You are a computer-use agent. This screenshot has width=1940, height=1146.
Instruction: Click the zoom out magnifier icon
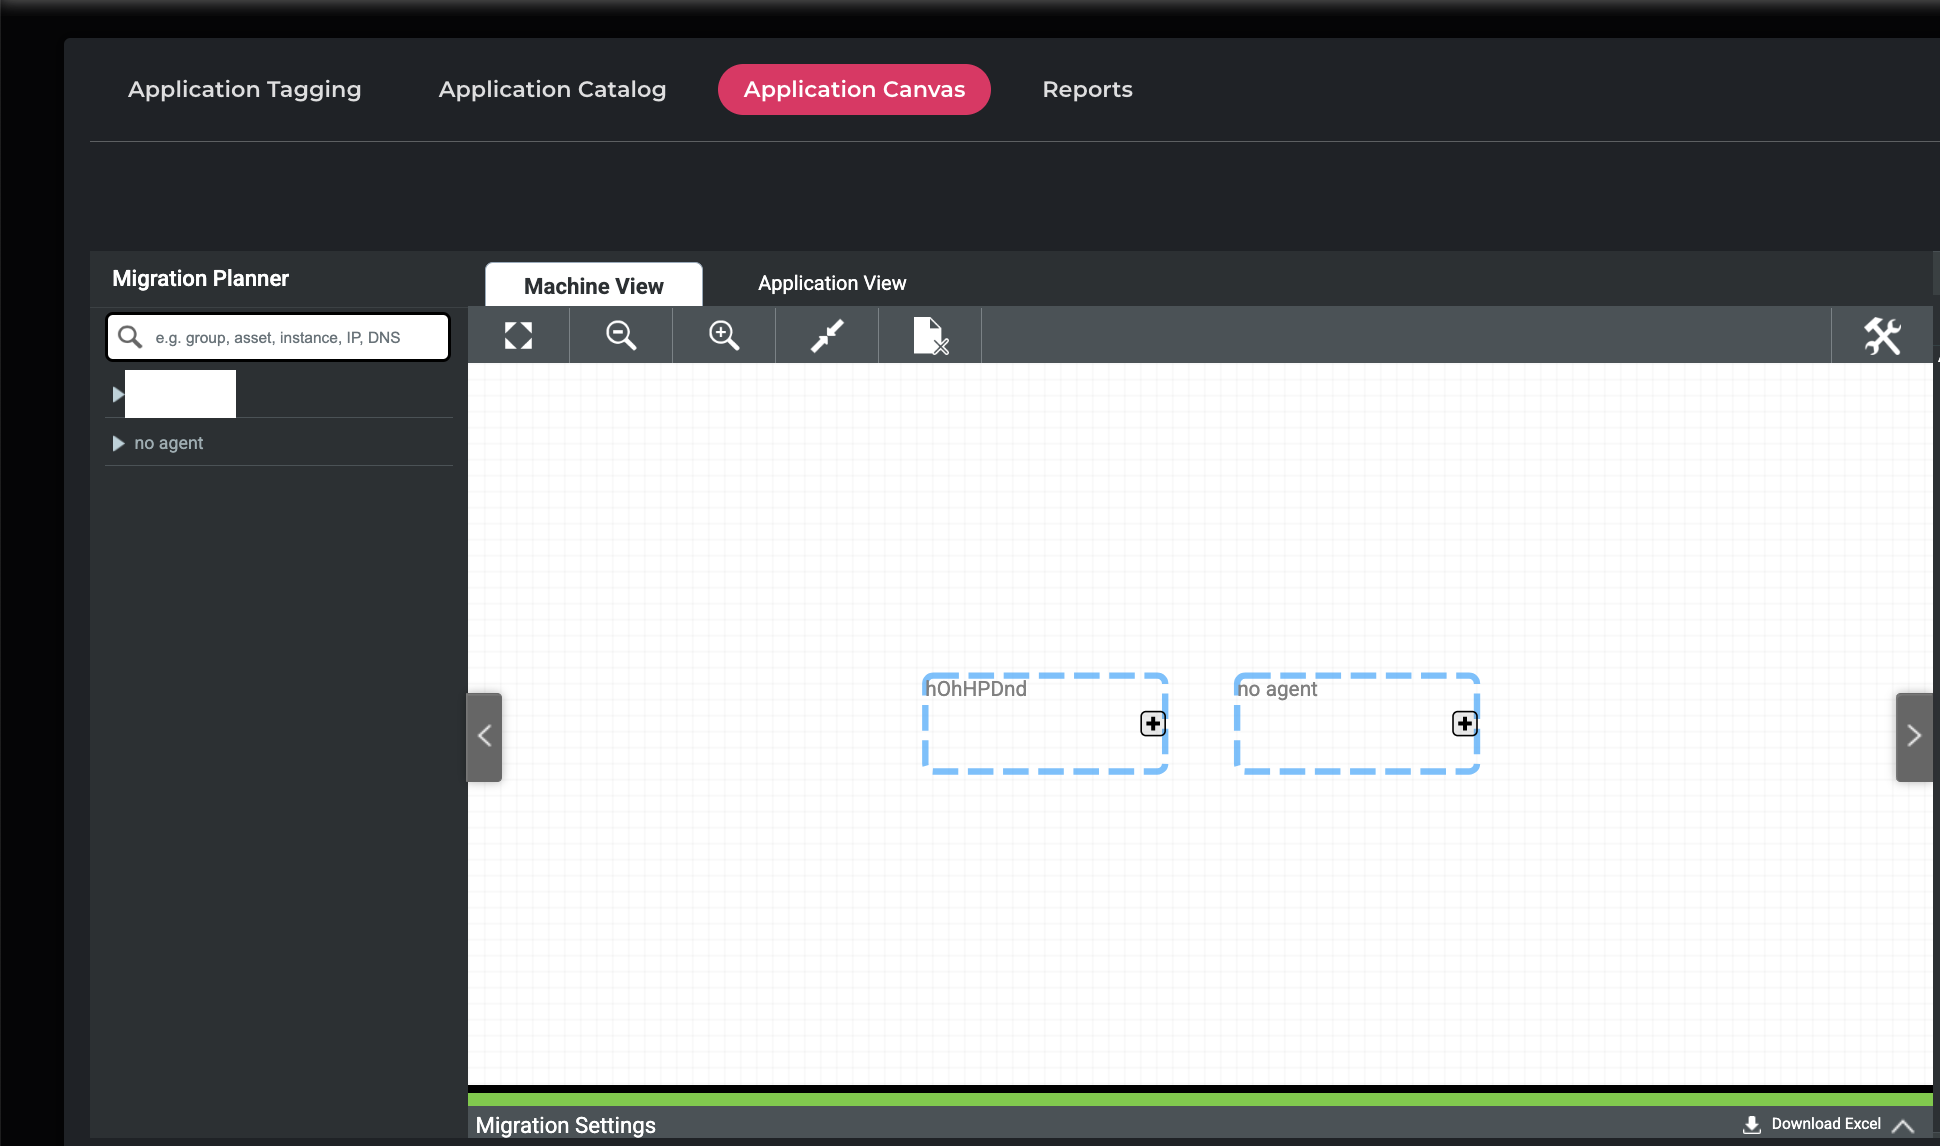click(621, 336)
